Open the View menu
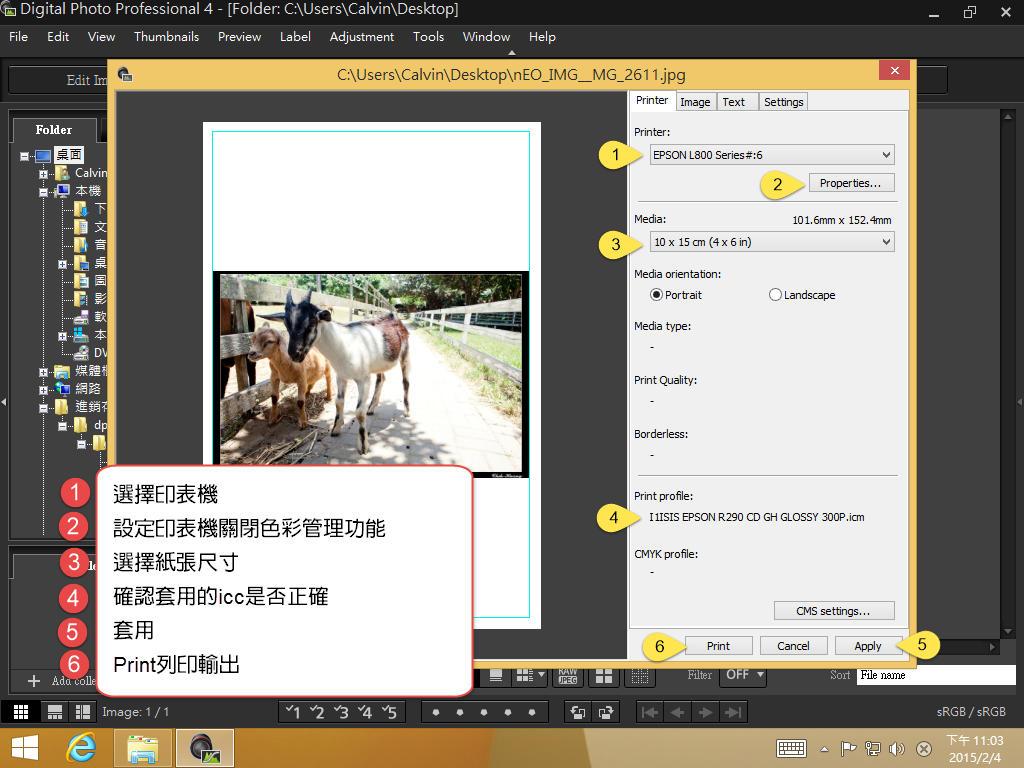This screenshot has height=768, width=1024. click(101, 37)
